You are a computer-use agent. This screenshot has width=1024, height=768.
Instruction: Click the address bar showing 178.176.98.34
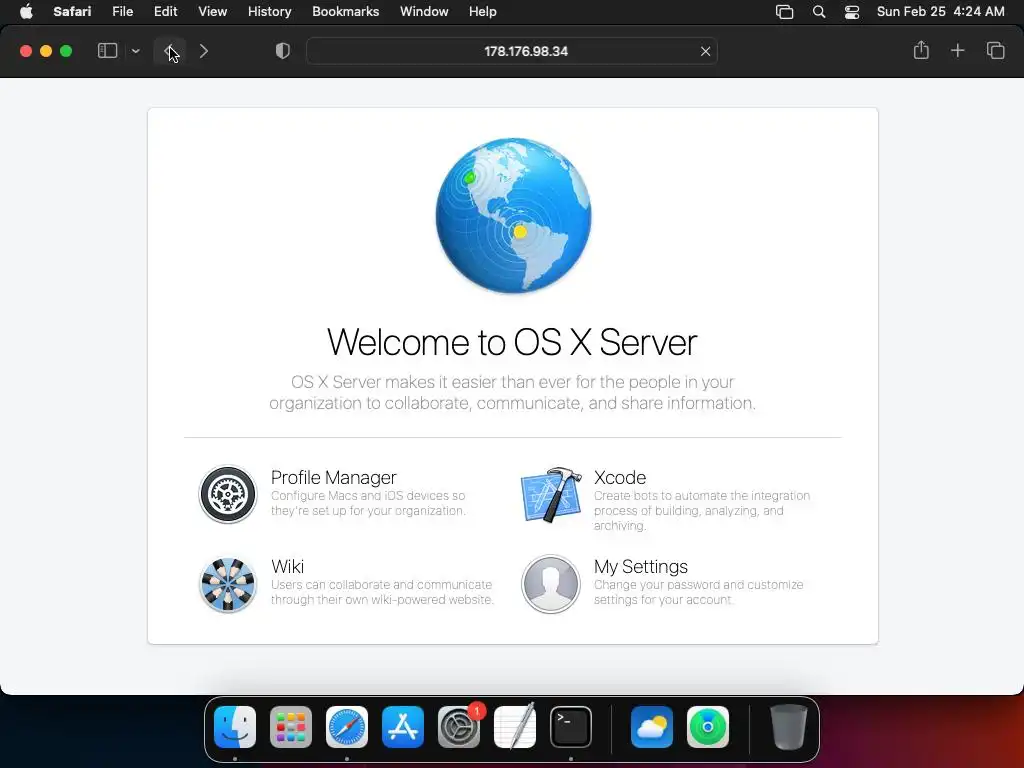(512, 51)
